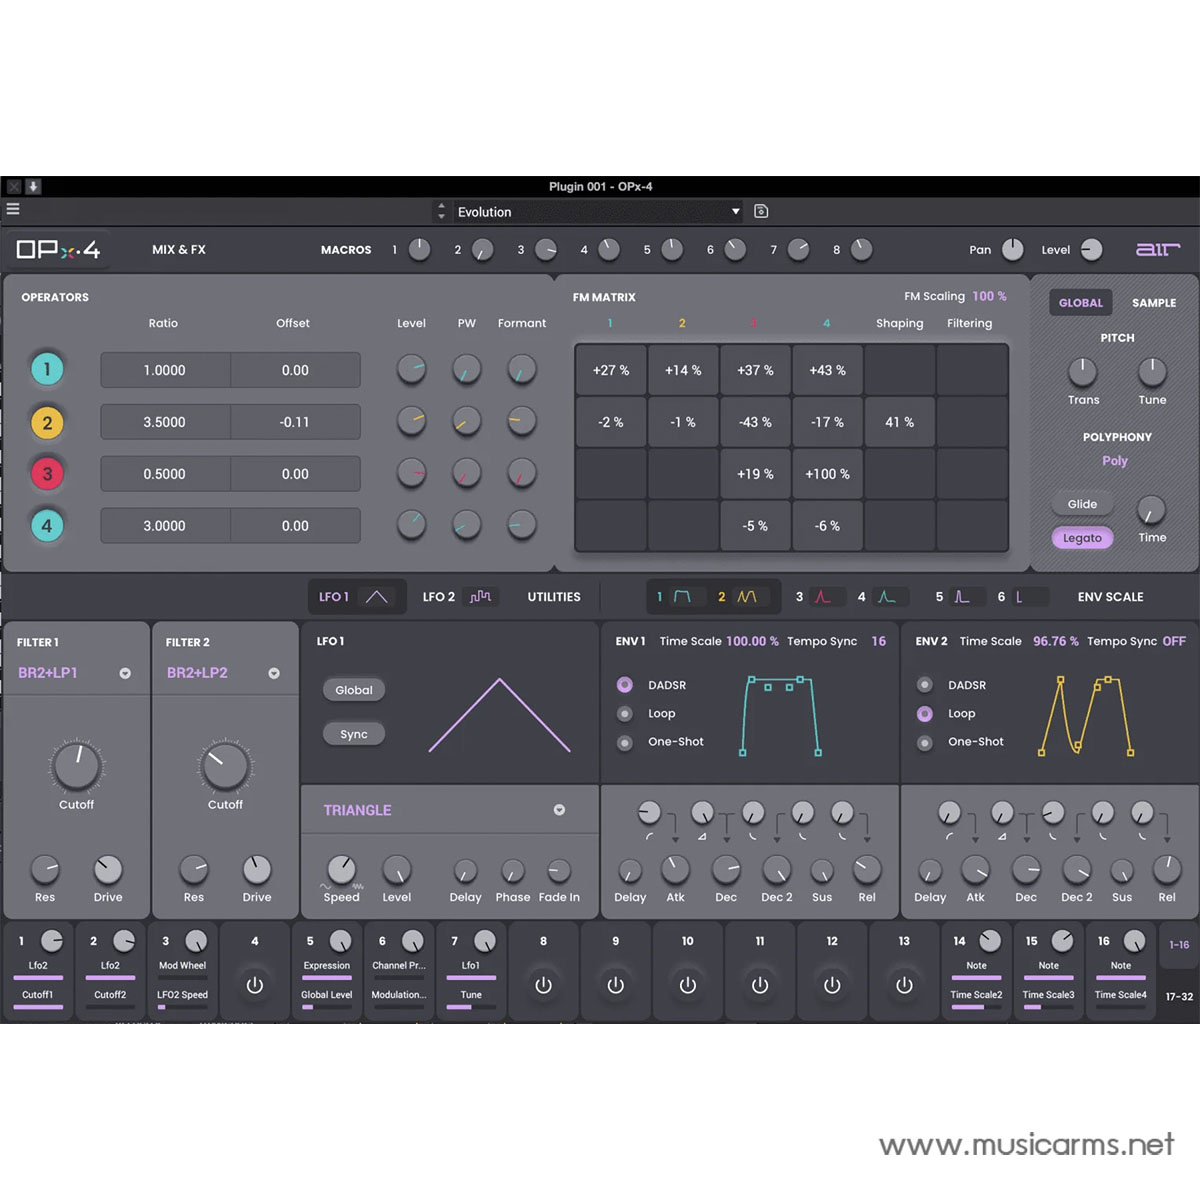
Task: Click the save preset icon
Action: [761, 211]
